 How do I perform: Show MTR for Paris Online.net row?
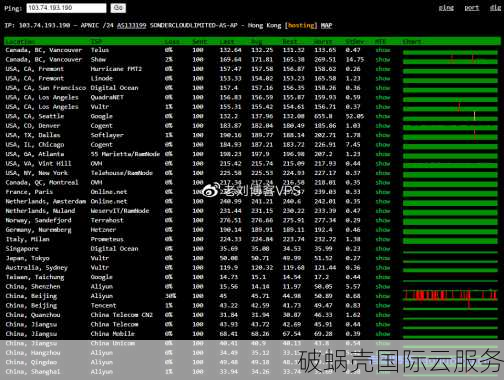coord(383,192)
